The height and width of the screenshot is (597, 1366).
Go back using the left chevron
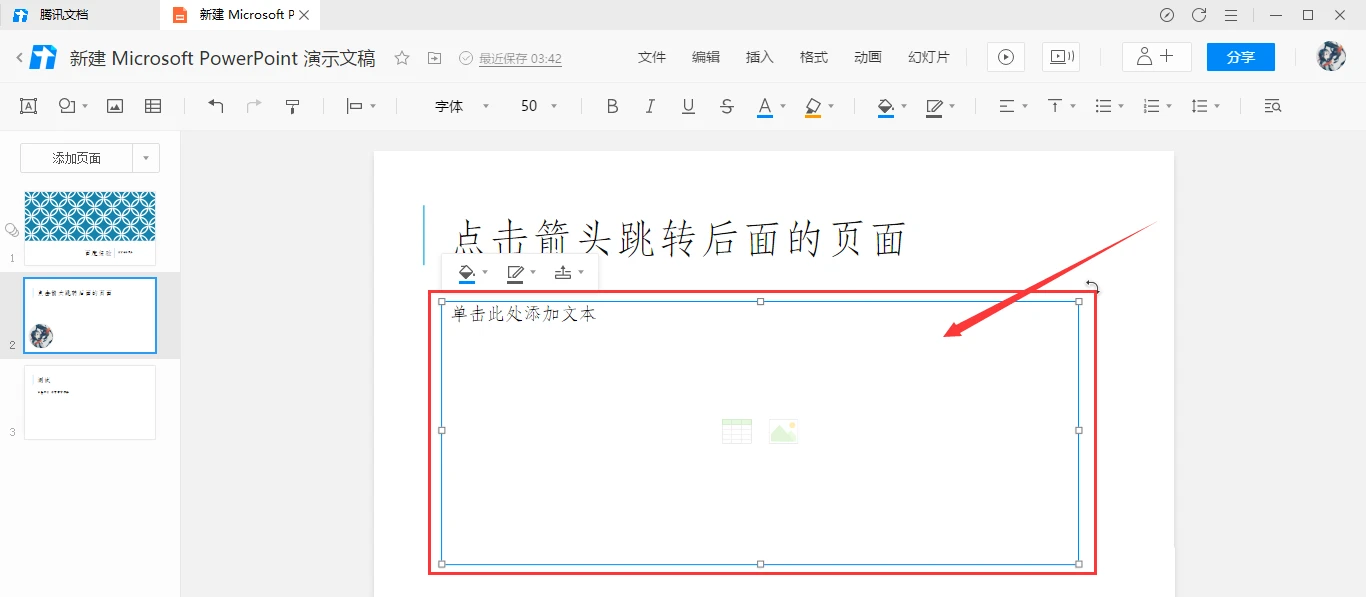(19, 58)
